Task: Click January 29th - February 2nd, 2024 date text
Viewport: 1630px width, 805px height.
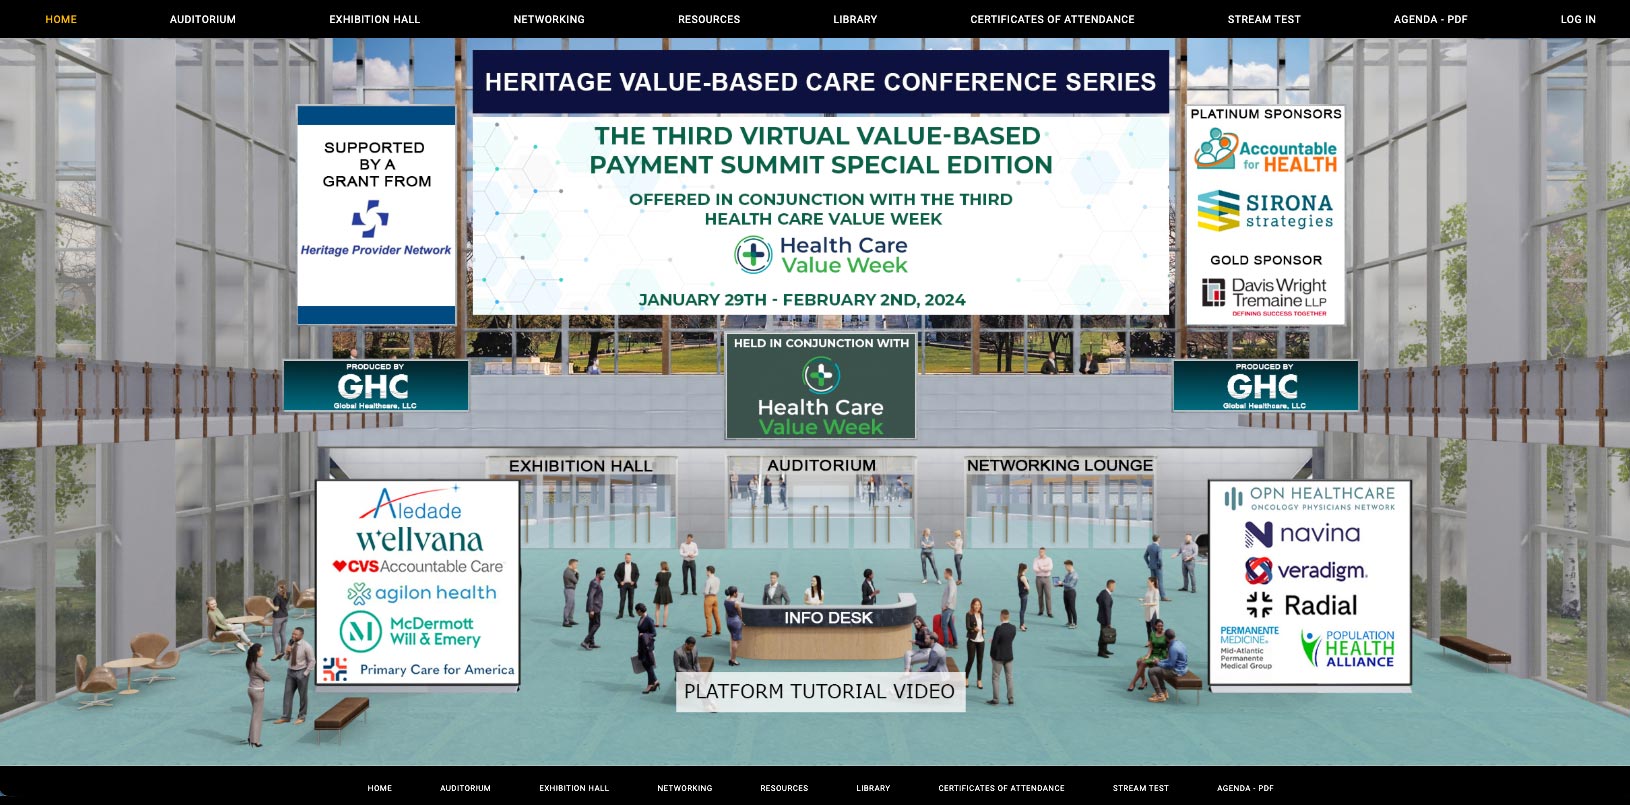Action: tap(802, 300)
